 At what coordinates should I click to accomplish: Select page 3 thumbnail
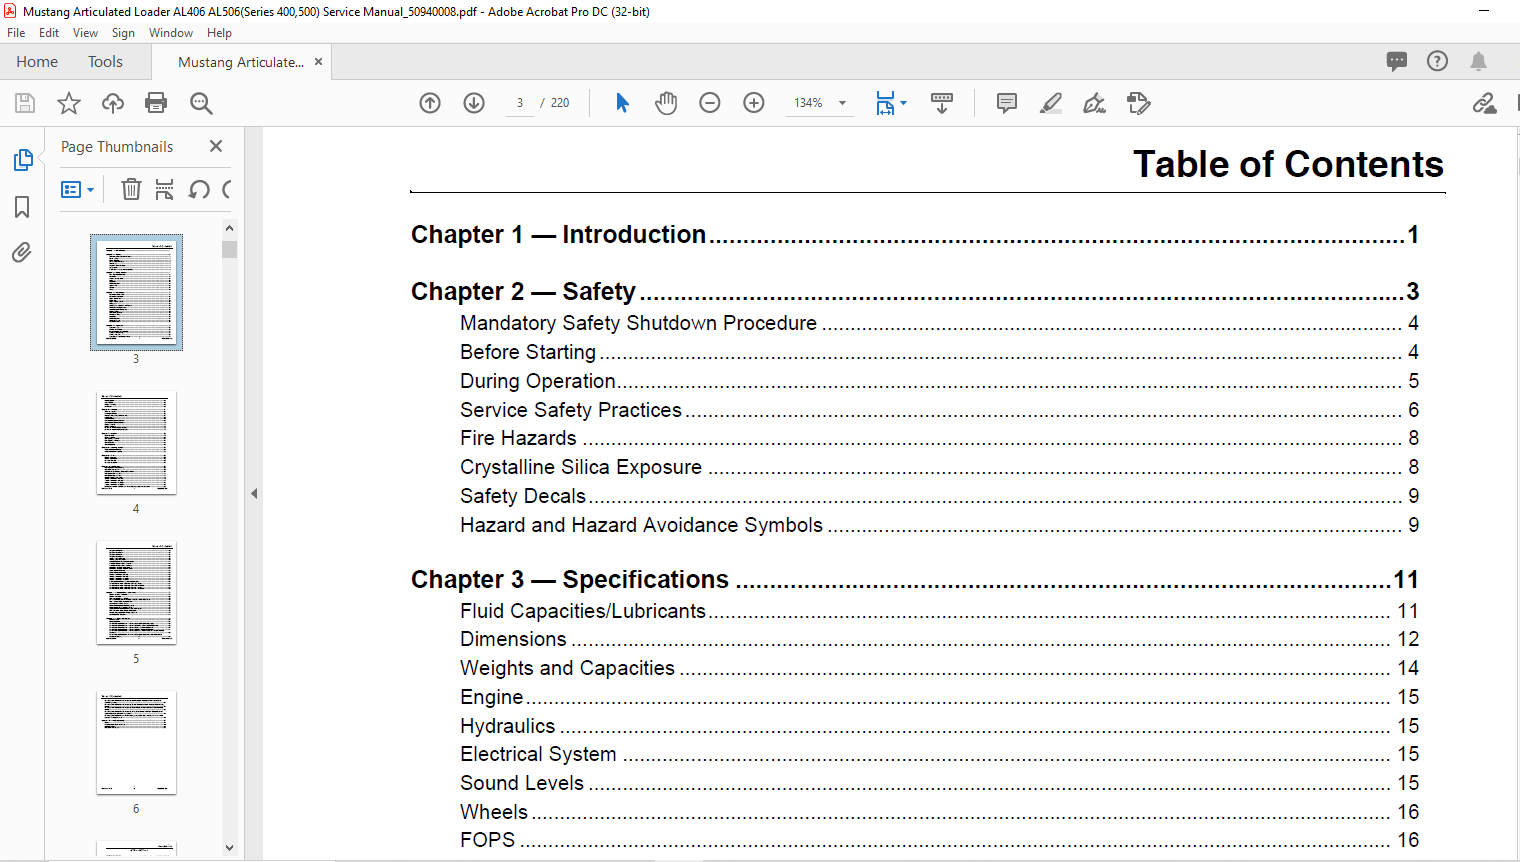[x=136, y=292]
